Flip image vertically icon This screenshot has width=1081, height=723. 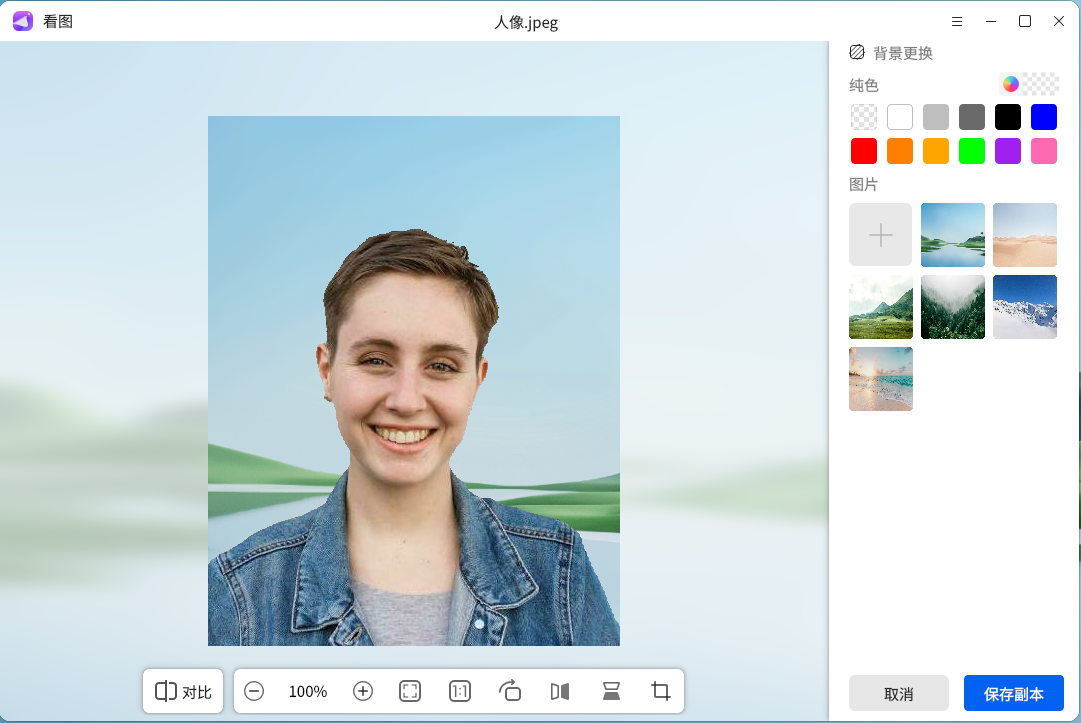611,691
